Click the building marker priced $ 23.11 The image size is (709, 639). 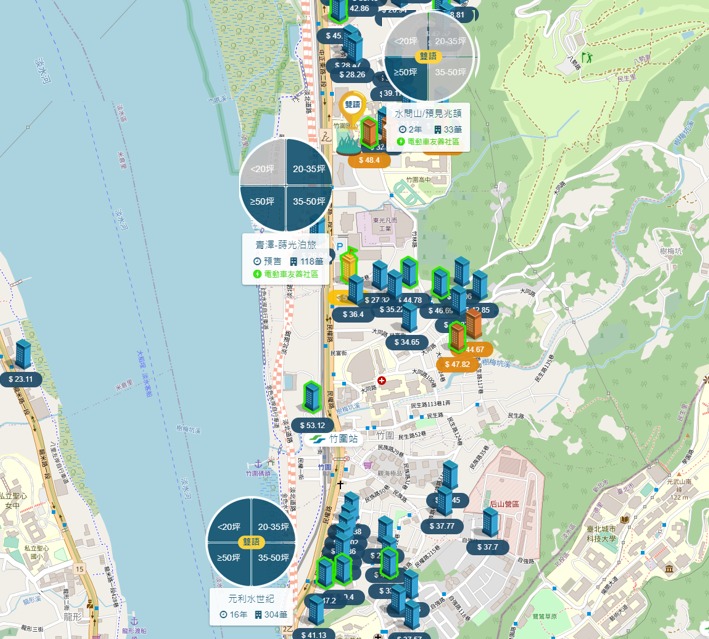(23, 355)
